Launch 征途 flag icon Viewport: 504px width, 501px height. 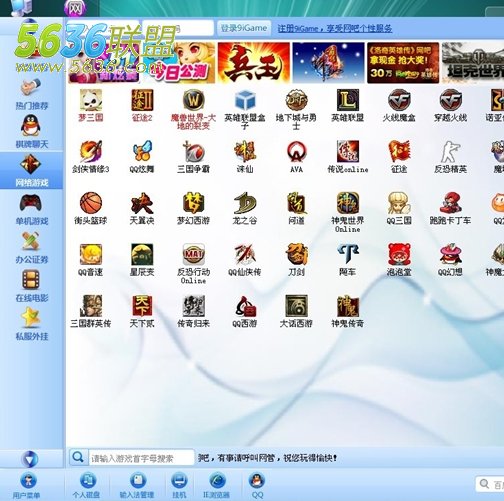click(399, 157)
